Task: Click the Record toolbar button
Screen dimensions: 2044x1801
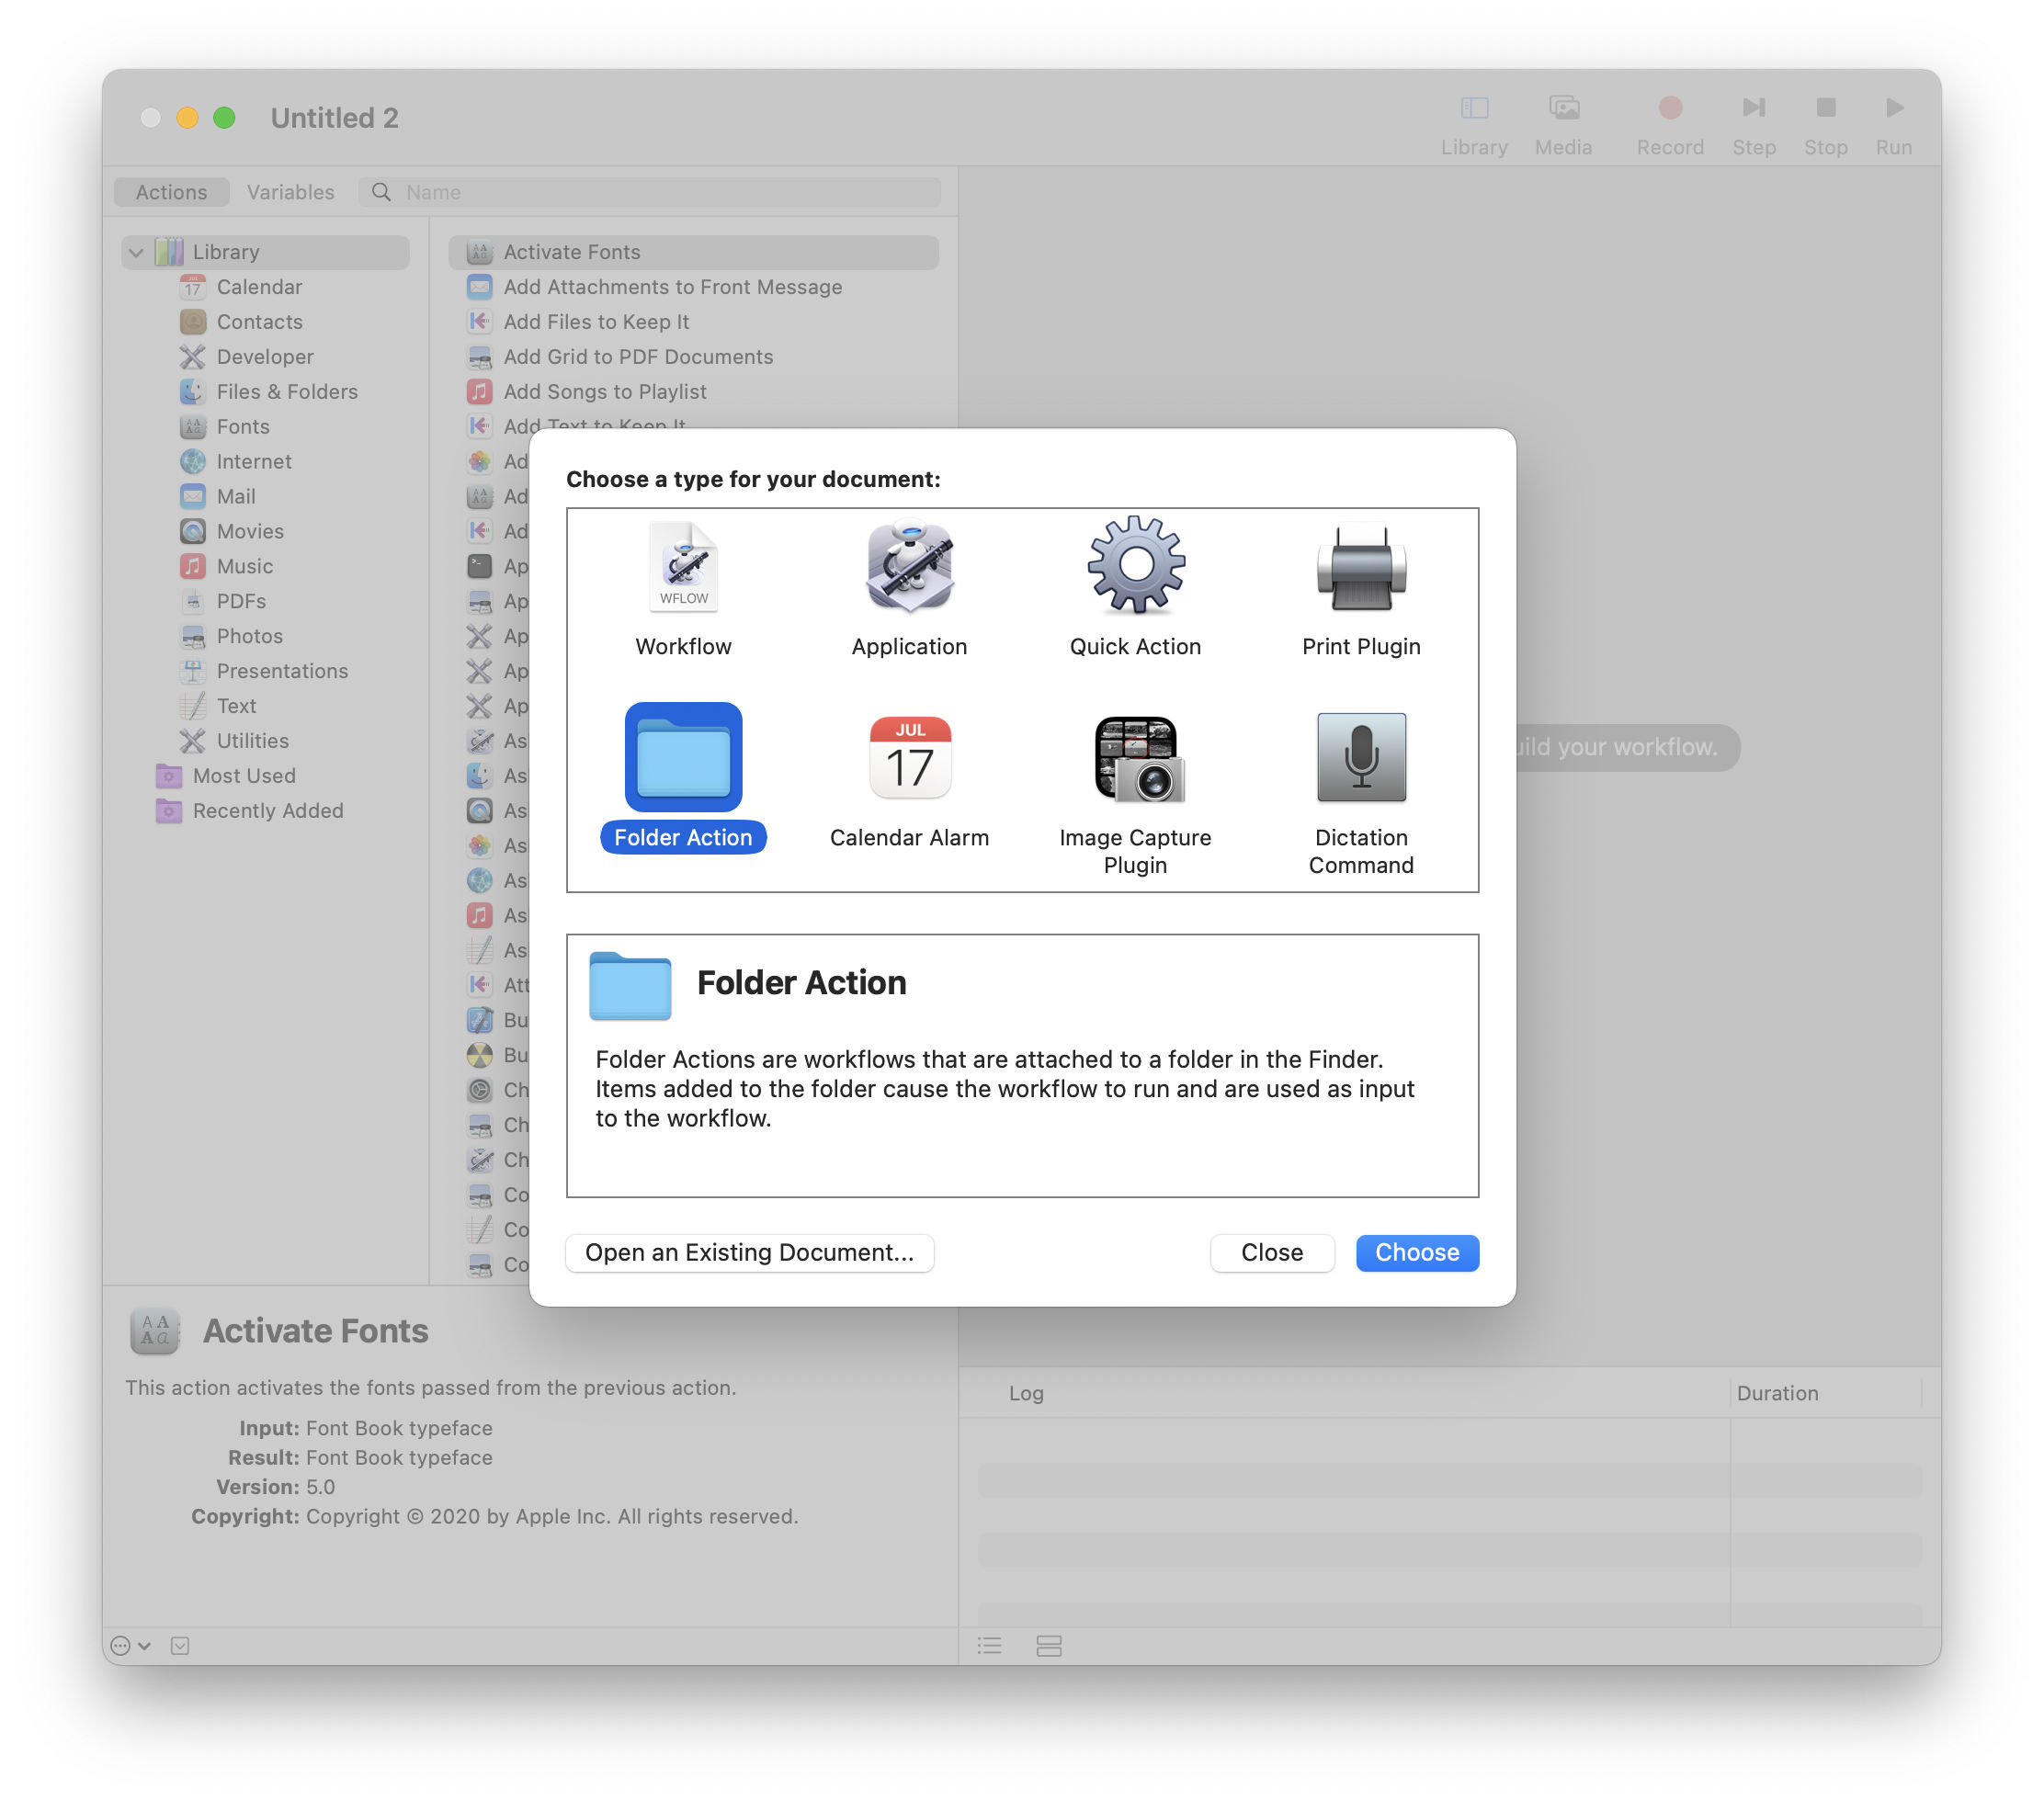Action: pyautogui.click(x=1664, y=117)
